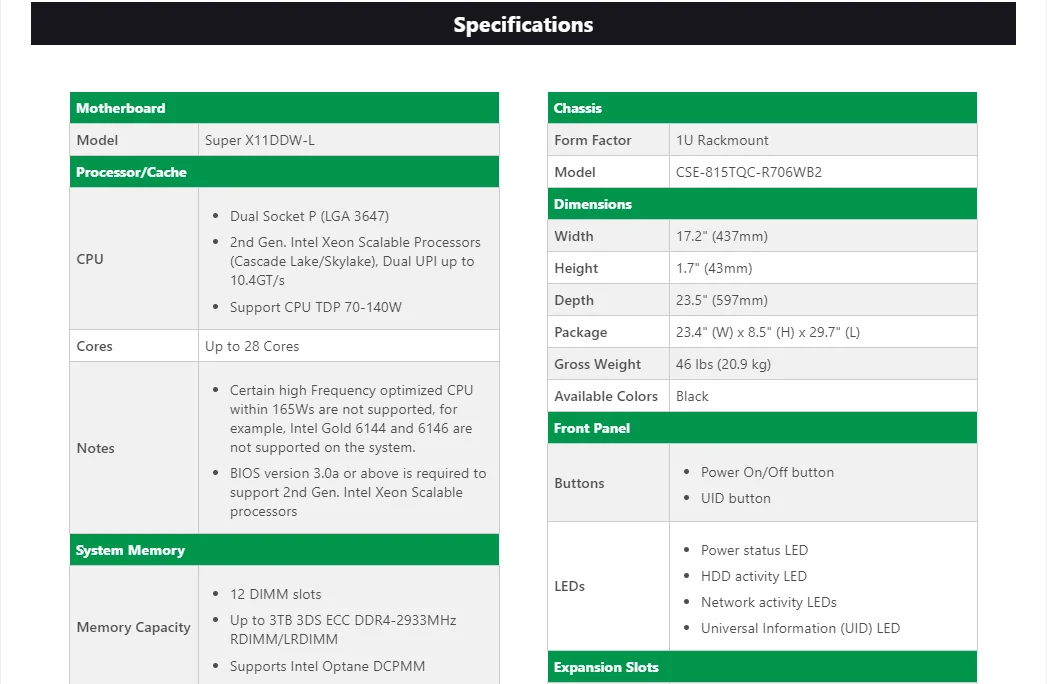Click the Notes row label
This screenshot has width=1048, height=684.
click(x=96, y=449)
